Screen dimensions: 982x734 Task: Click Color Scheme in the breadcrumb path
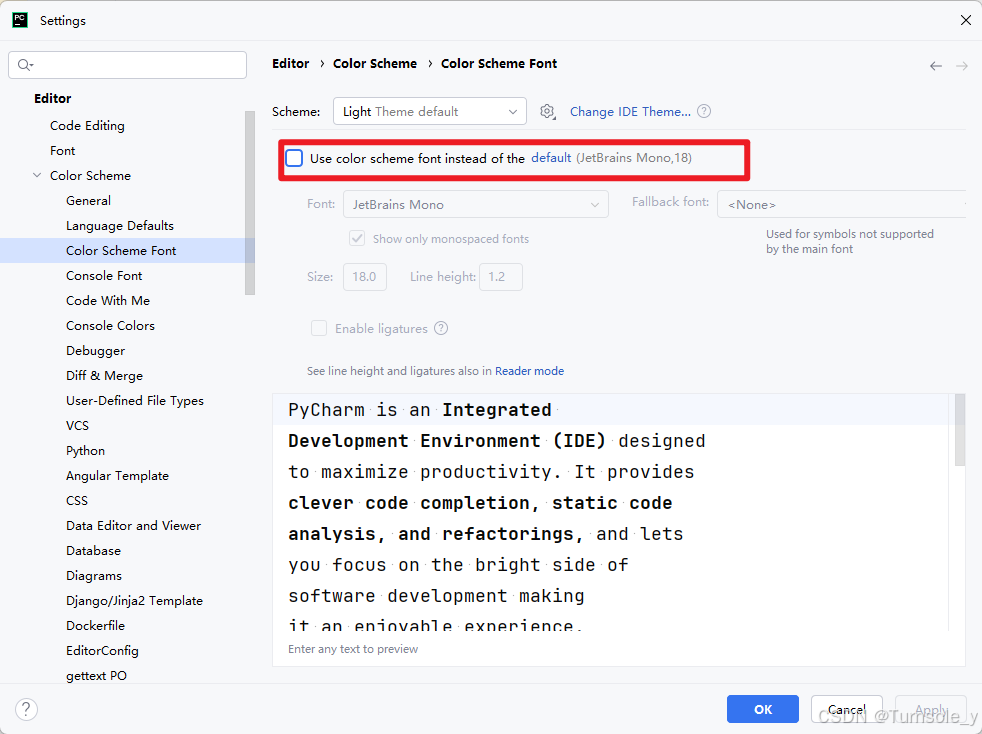pyautogui.click(x=375, y=63)
